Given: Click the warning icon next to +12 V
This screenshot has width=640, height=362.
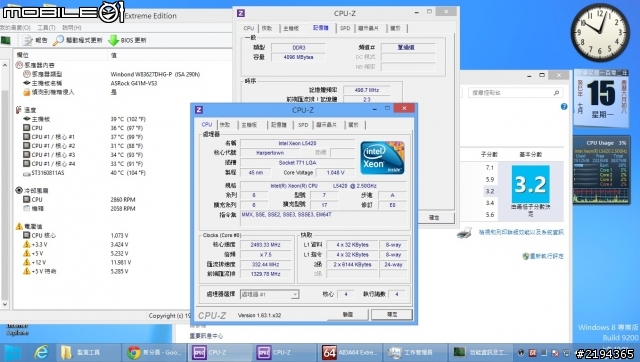Looking at the screenshot, I should [27, 262].
